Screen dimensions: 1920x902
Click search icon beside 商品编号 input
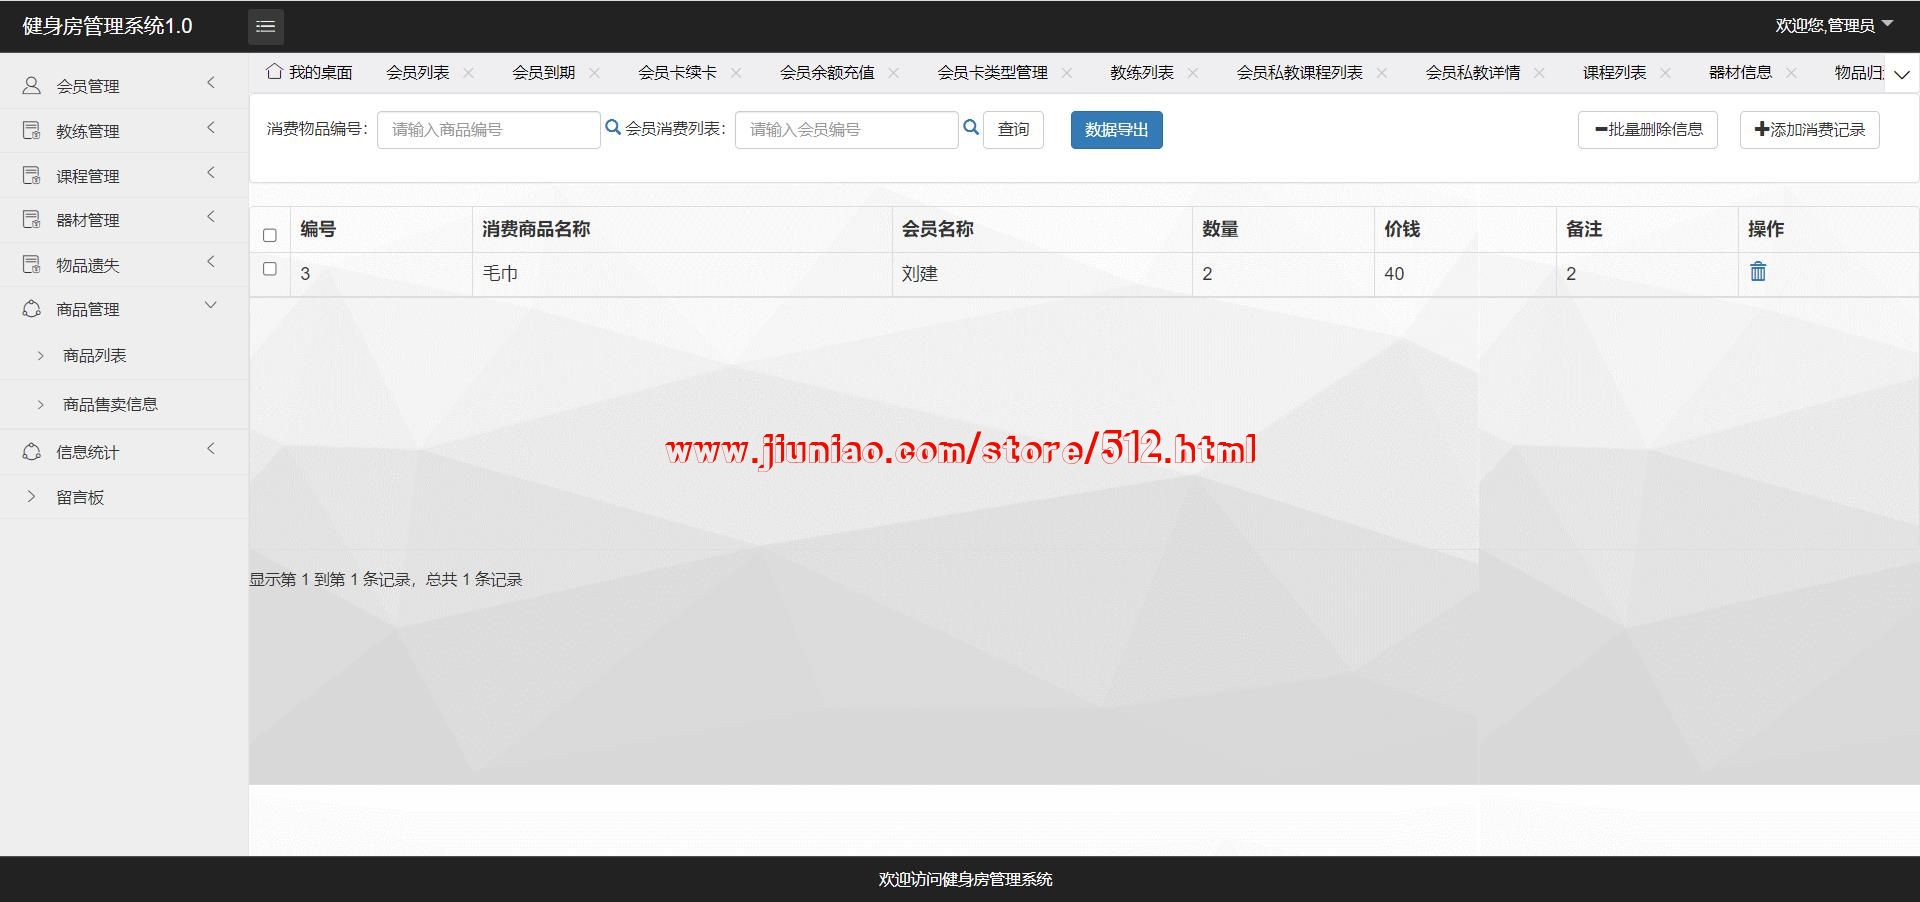point(613,128)
